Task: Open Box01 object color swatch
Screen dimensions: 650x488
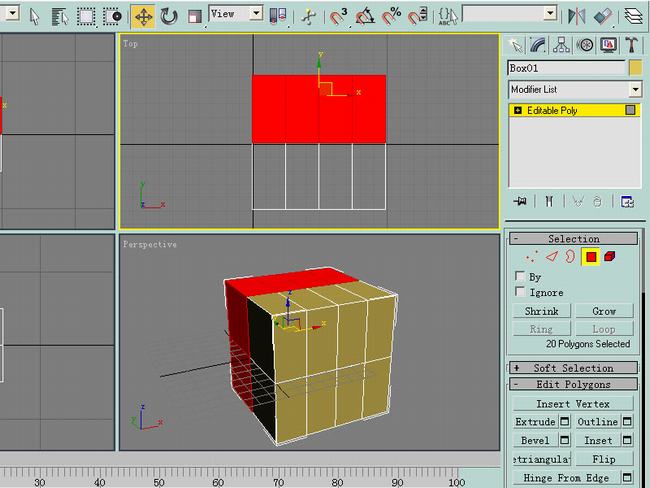Action: tap(635, 68)
